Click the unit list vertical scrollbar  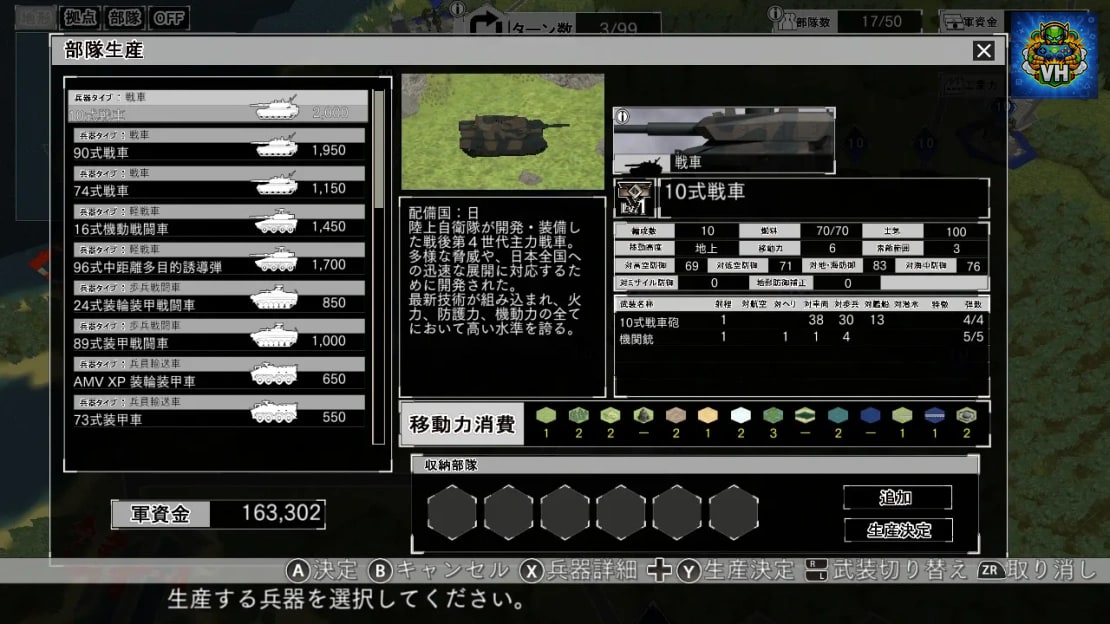(379, 268)
